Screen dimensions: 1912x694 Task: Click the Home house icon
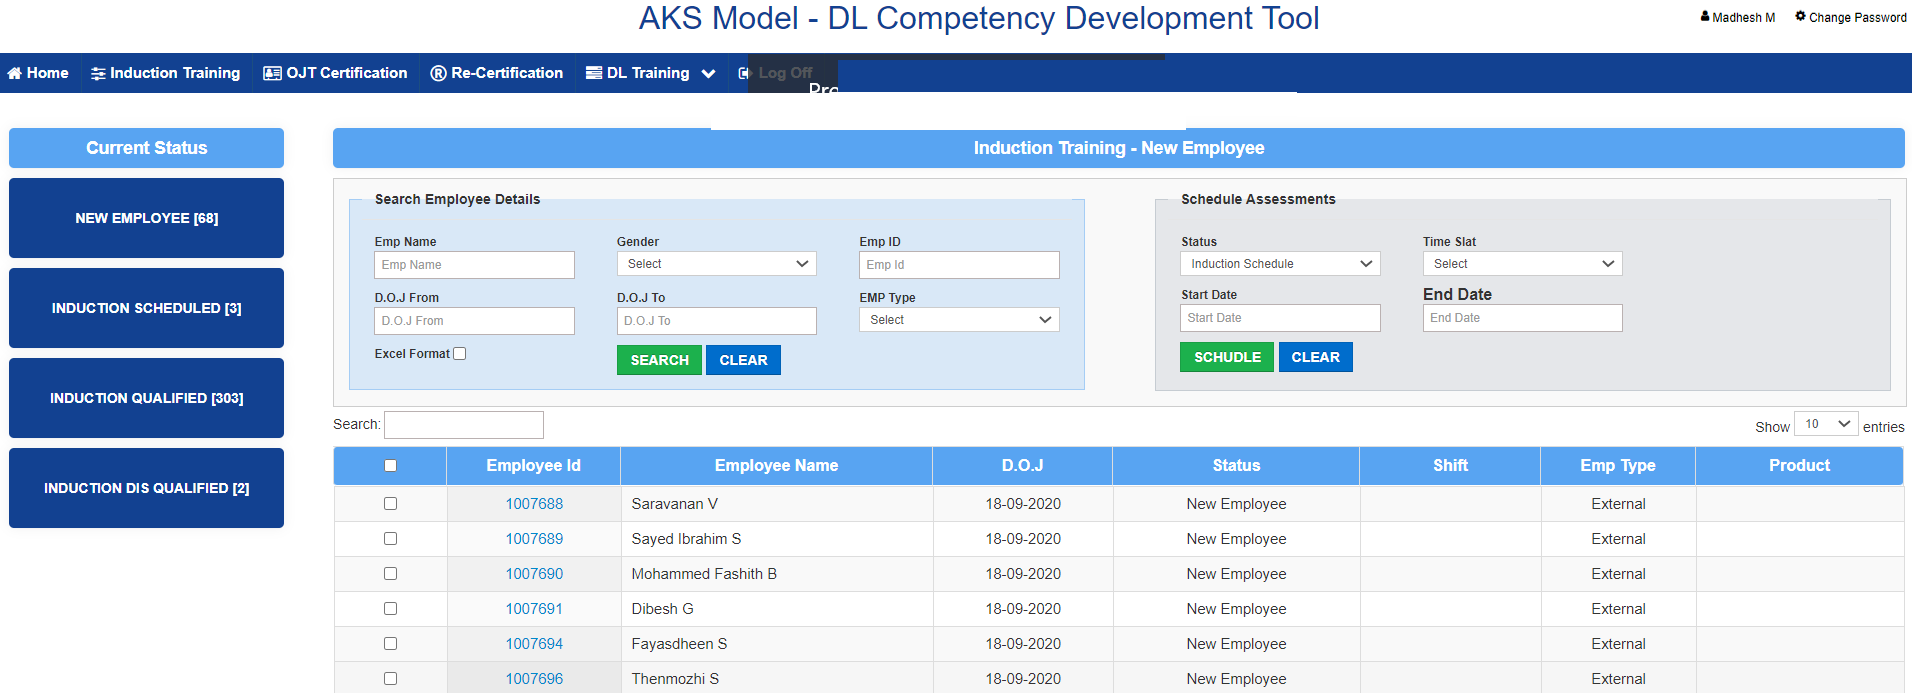coord(14,73)
